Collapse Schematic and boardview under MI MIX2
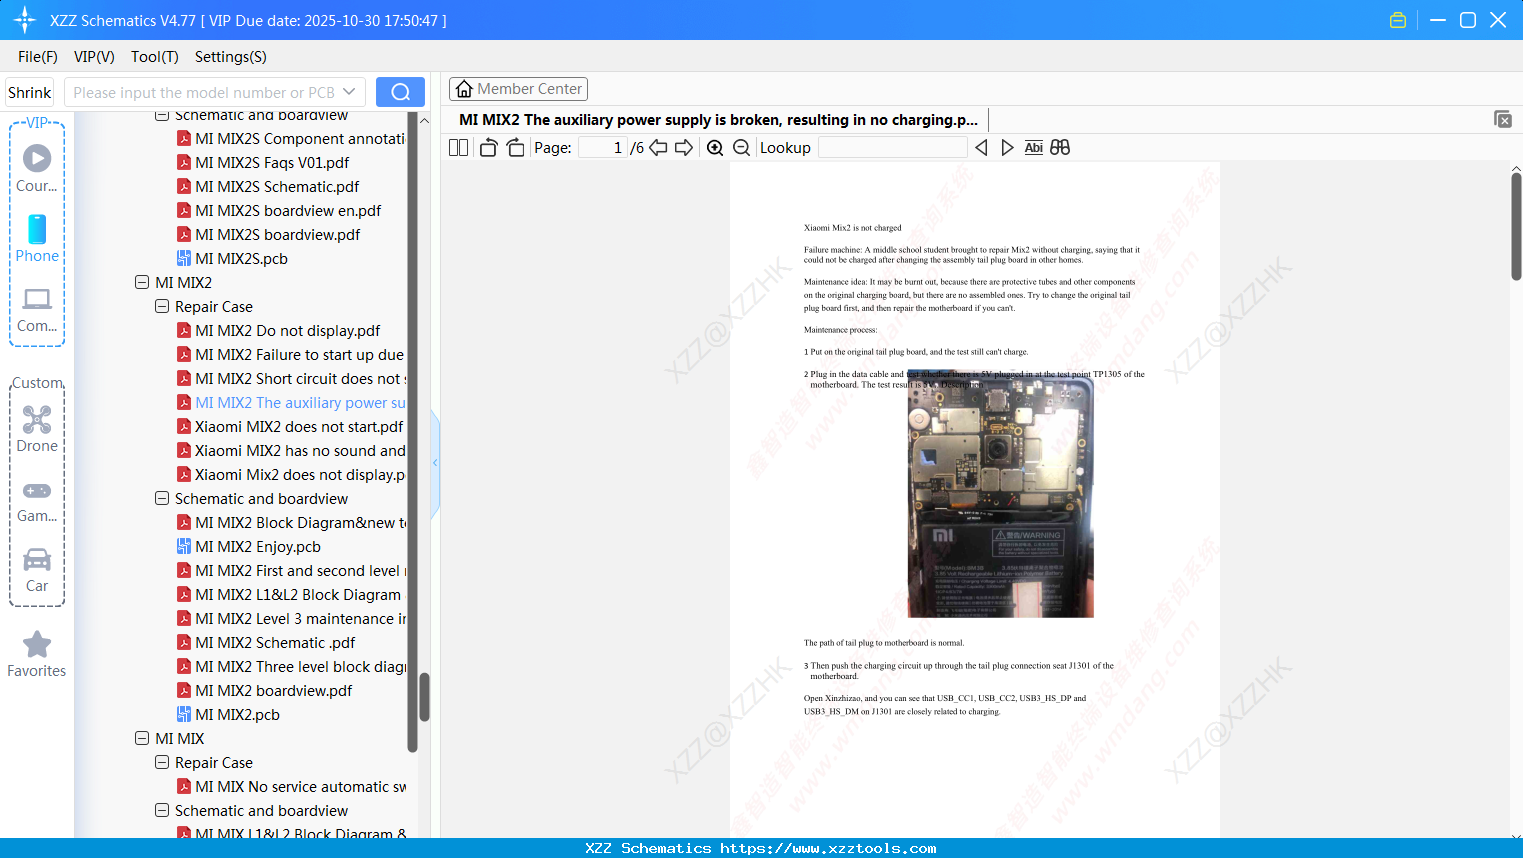The width and height of the screenshot is (1523, 858). pos(162,499)
